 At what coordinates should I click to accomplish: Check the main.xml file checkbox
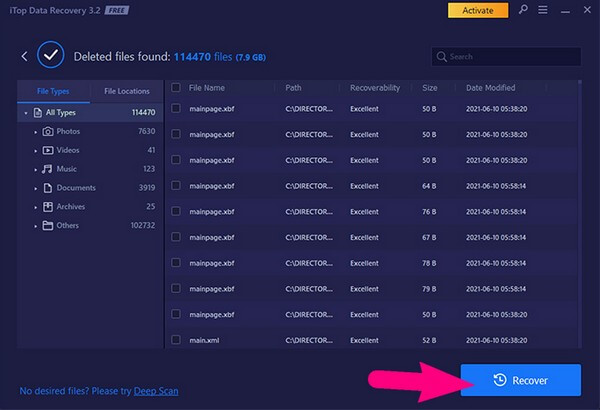click(176, 340)
